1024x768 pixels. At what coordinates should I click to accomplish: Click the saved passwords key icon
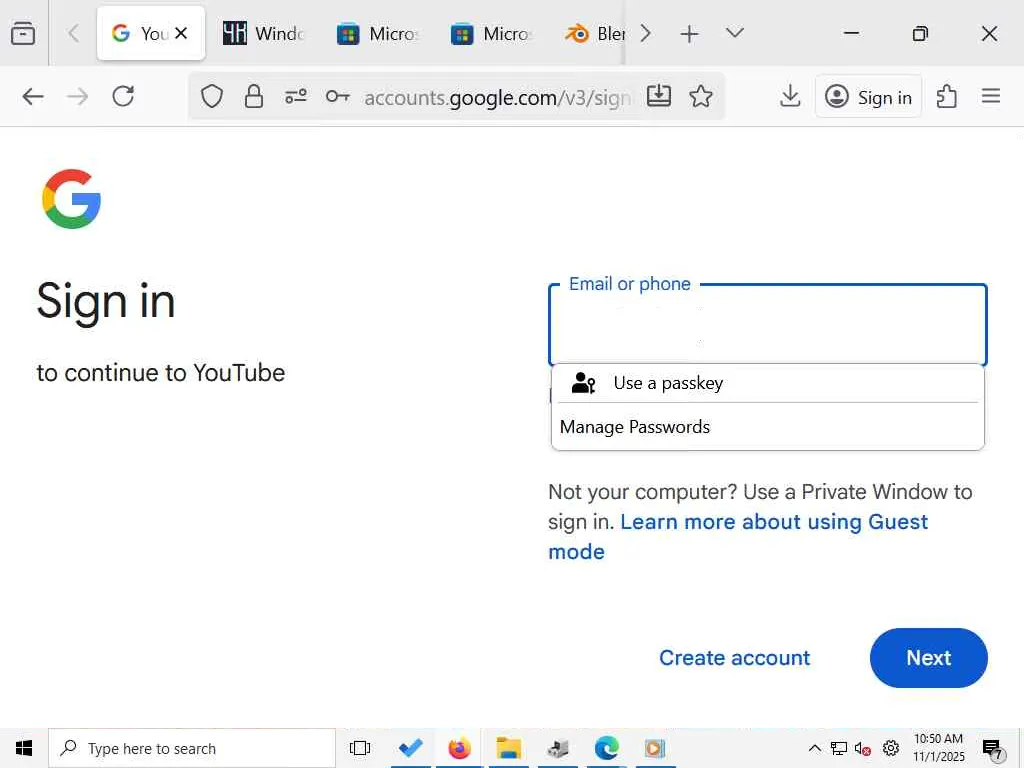pos(338,97)
